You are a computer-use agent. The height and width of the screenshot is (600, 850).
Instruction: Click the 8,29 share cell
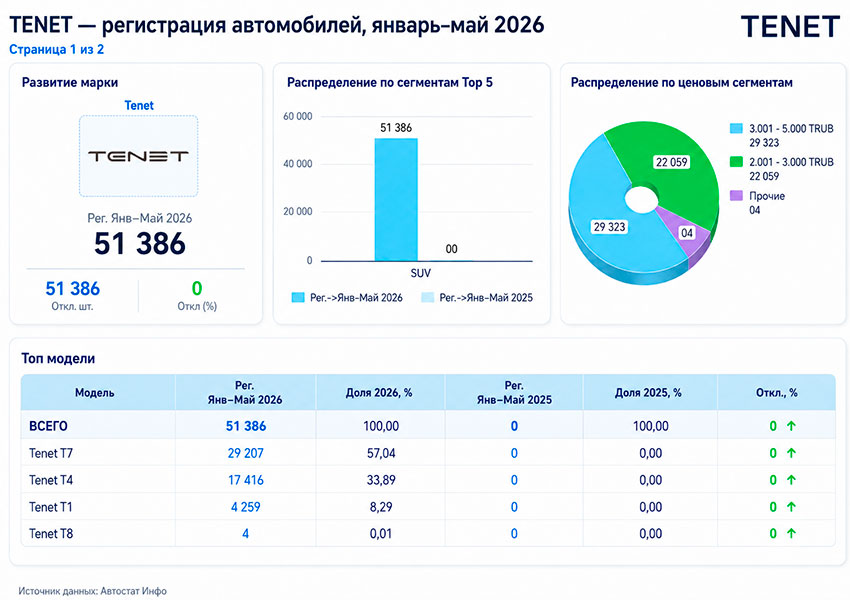(381, 507)
